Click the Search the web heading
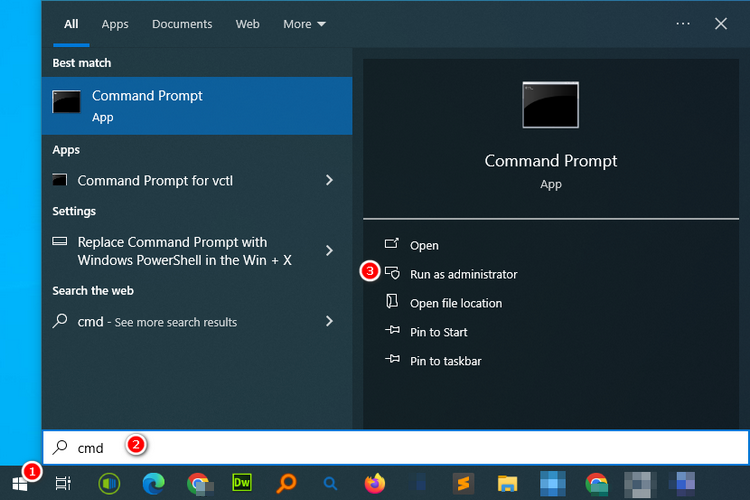Image resolution: width=750 pixels, height=500 pixels. point(93,291)
